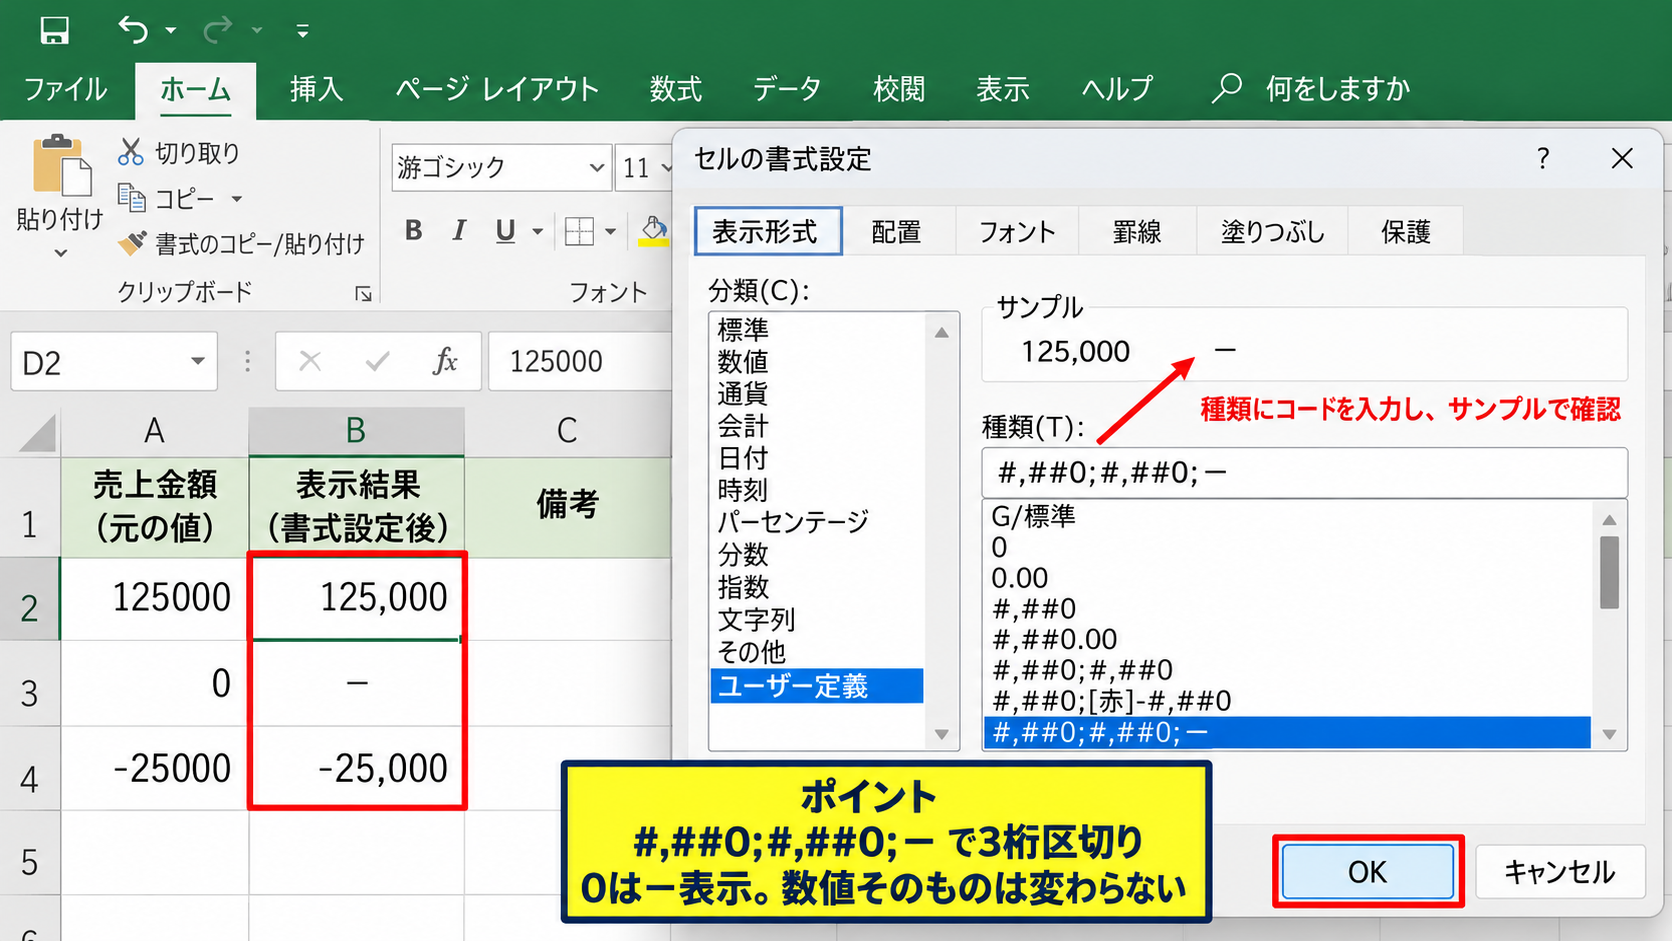This screenshot has width=1672, height=941.
Task: Click the fx insert function icon
Action: [445, 361]
